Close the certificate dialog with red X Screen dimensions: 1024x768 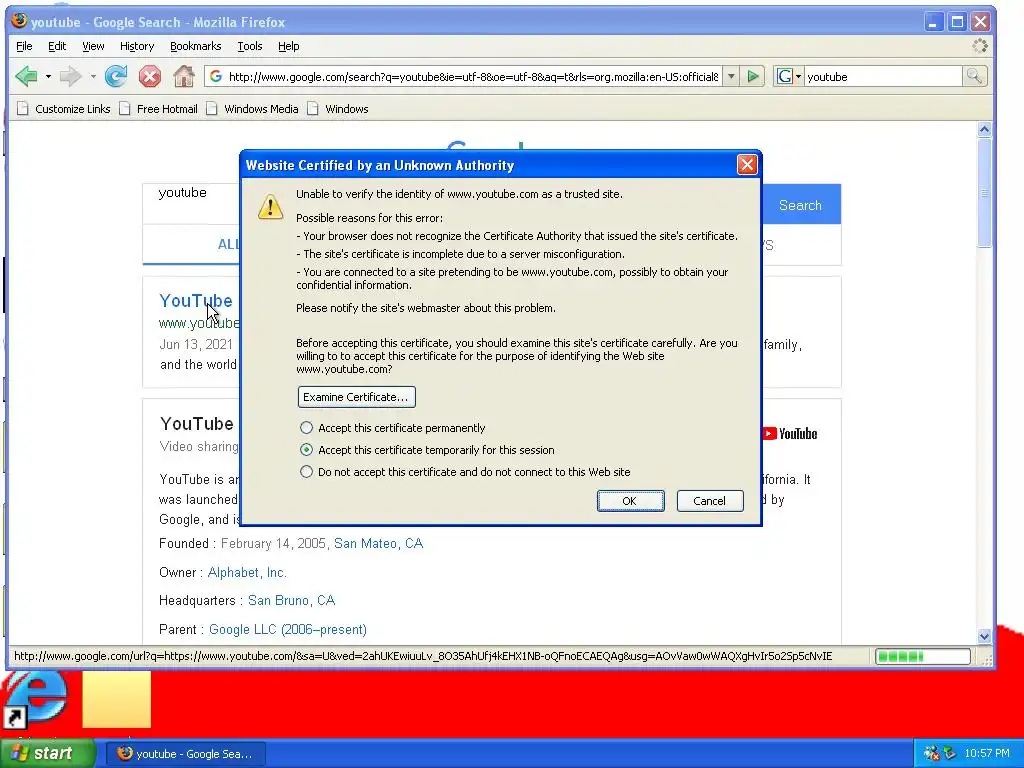[747, 165]
